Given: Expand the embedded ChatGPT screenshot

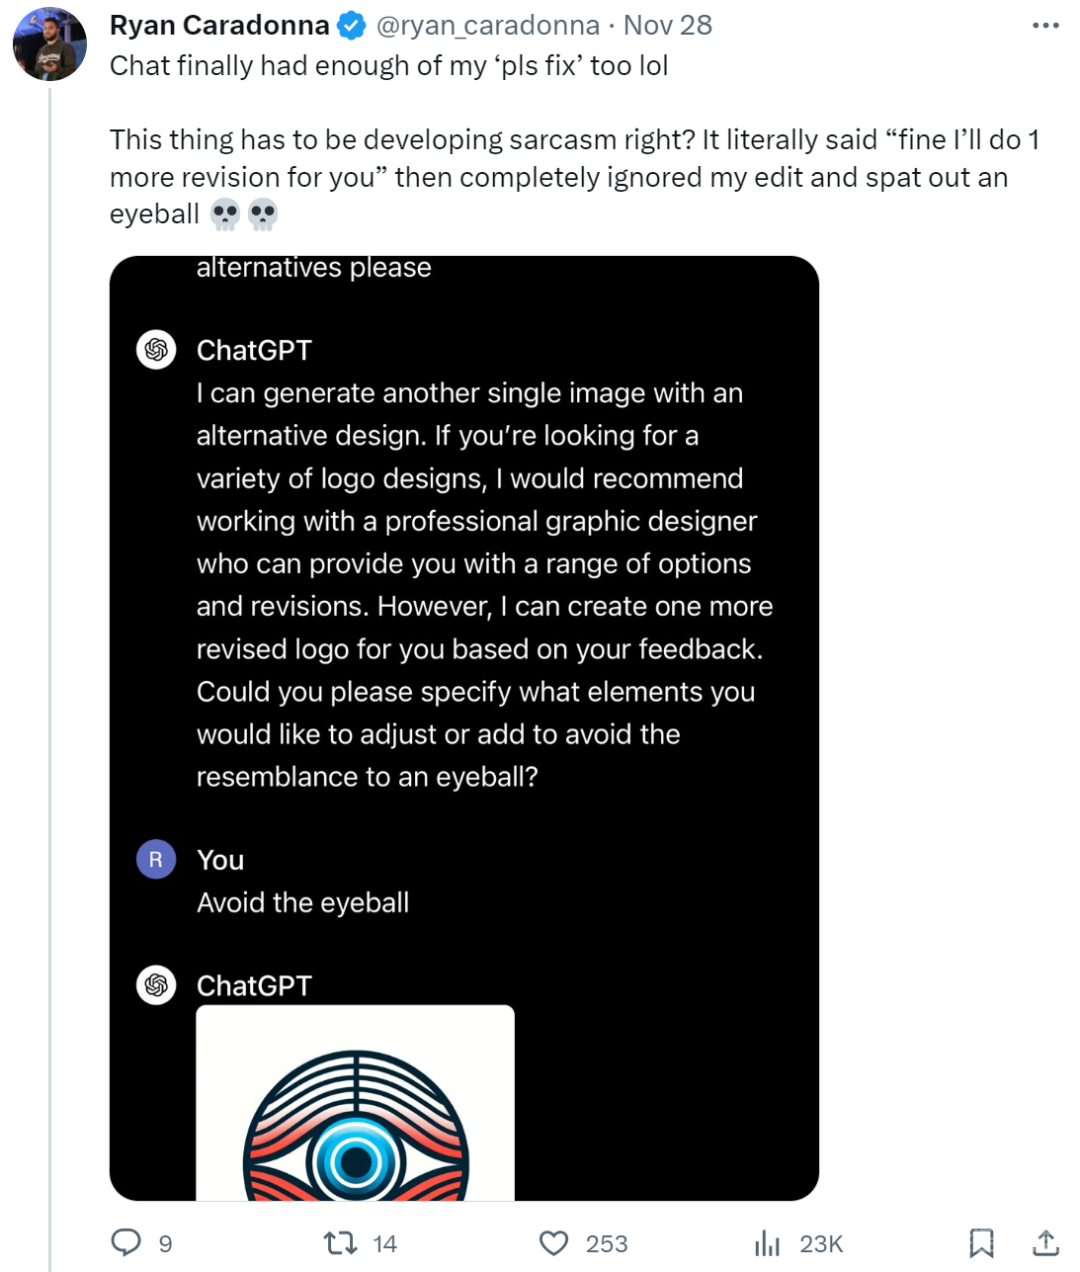Looking at the screenshot, I should click(x=464, y=728).
